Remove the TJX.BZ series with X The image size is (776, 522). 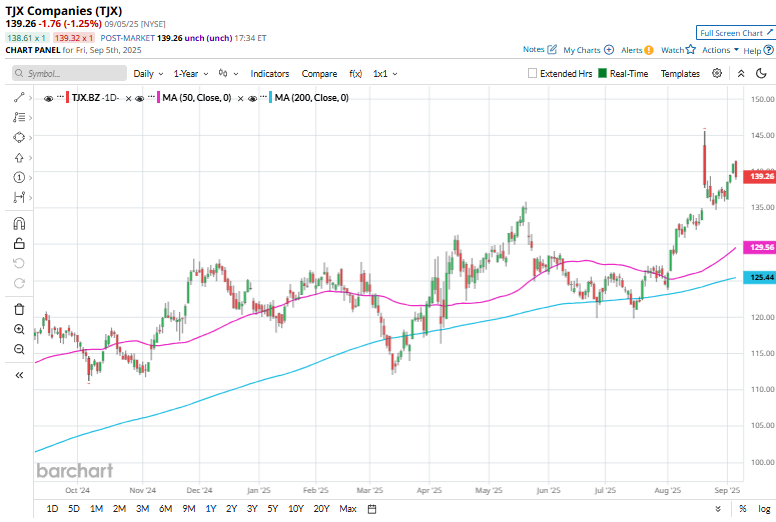point(128,98)
